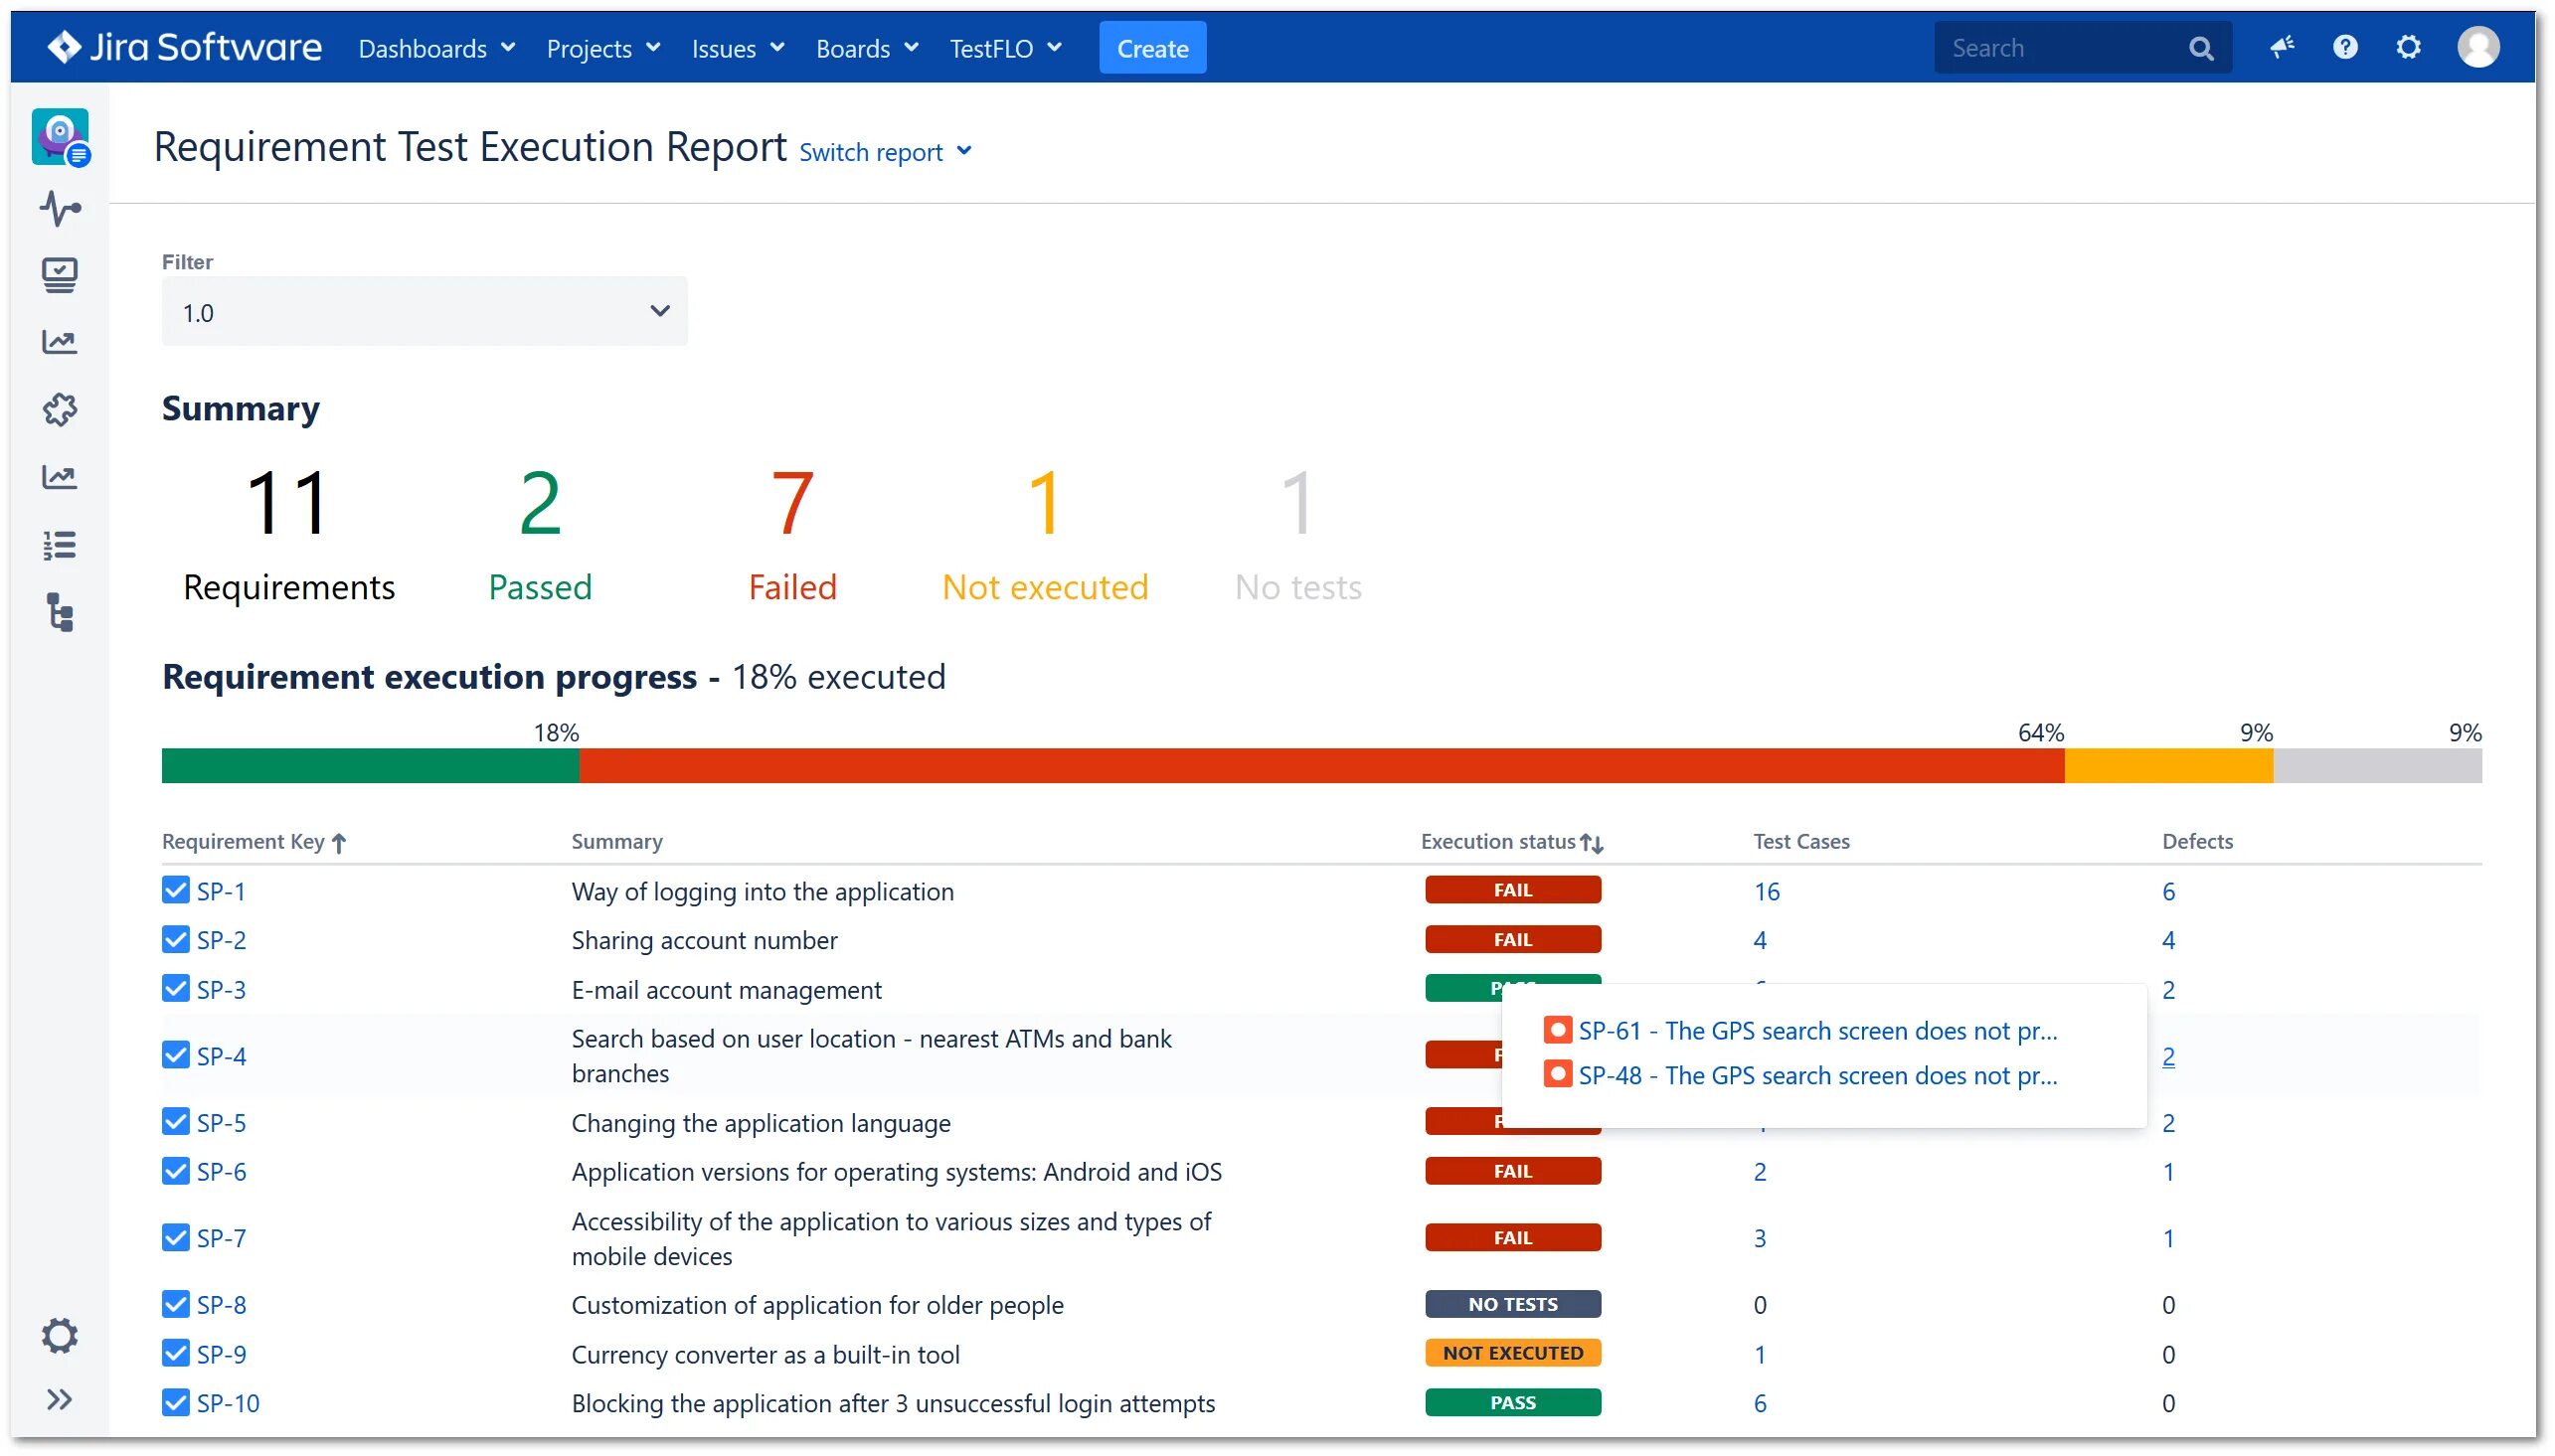
Task: Toggle the SP-6 requirement checkbox
Action: pos(175,1170)
